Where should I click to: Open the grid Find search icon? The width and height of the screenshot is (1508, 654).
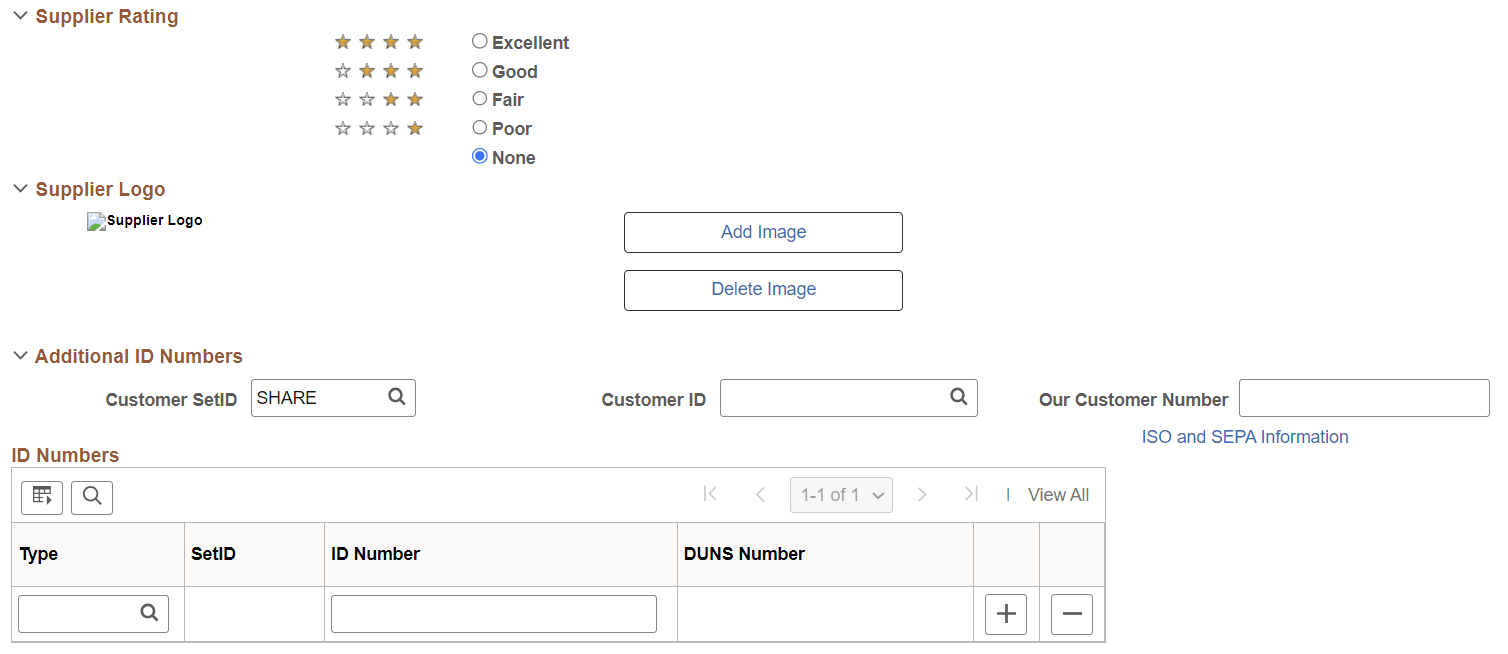pyautogui.click(x=91, y=497)
